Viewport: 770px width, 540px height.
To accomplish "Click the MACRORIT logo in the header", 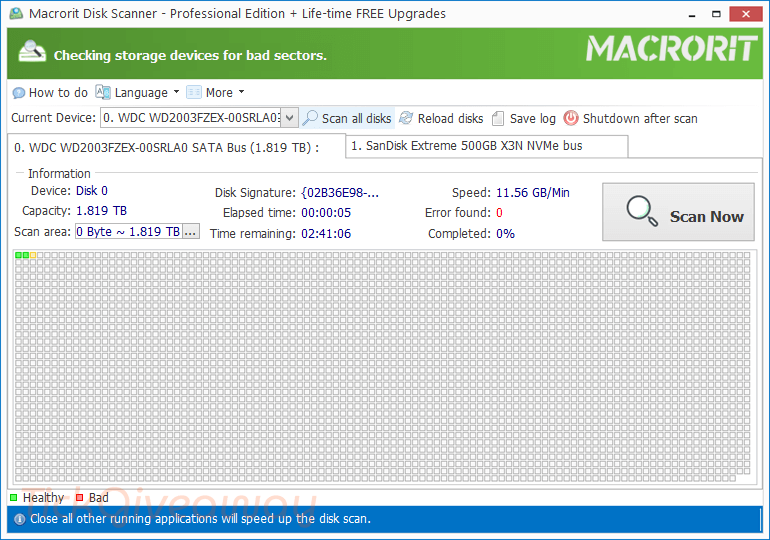I will coord(672,49).
